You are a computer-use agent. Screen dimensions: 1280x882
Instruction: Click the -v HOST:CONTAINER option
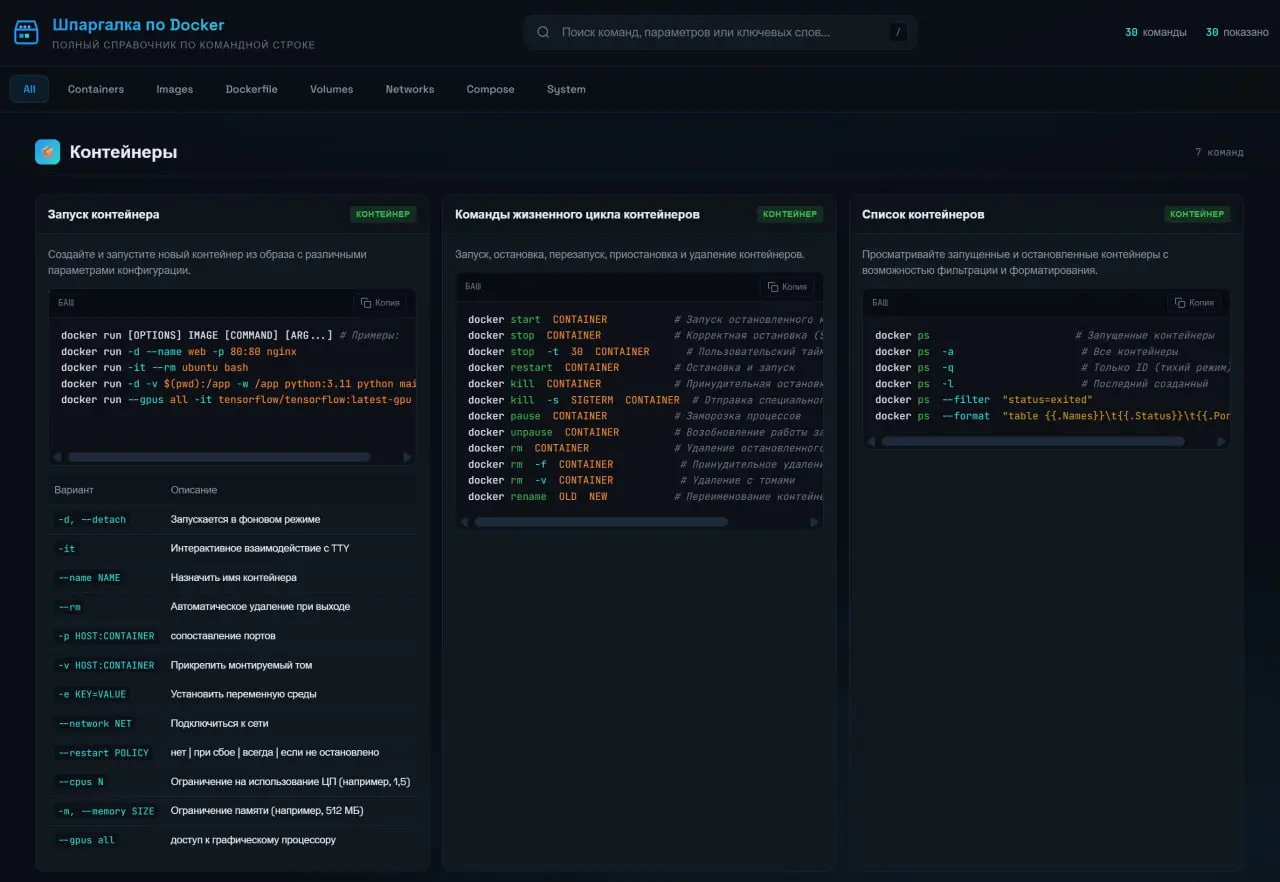[x=106, y=665]
